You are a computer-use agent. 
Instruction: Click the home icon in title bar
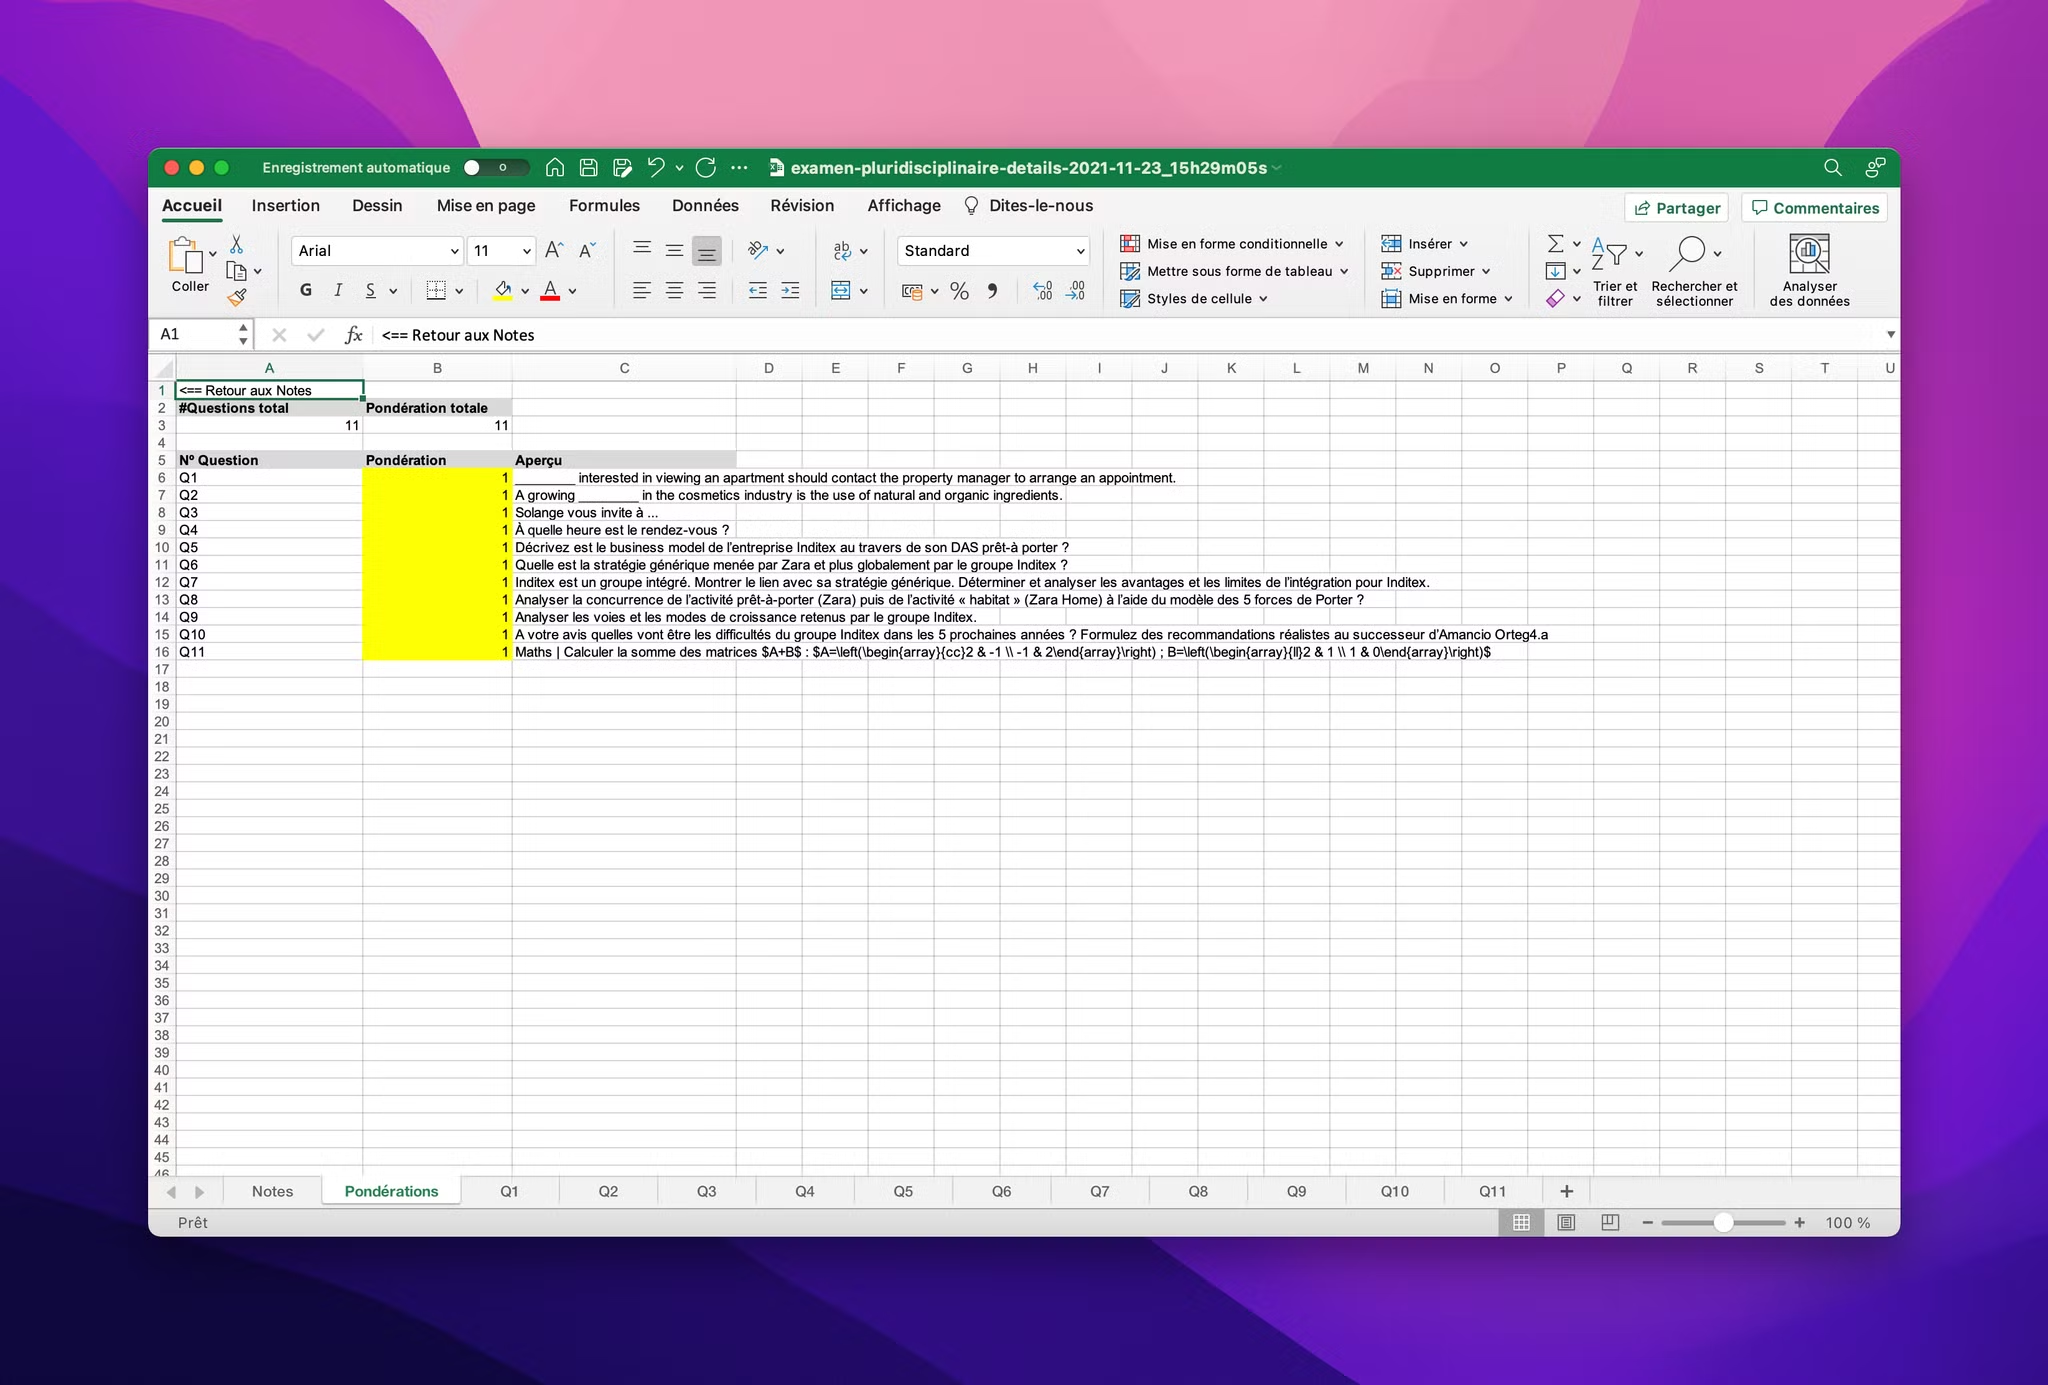[555, 168]
